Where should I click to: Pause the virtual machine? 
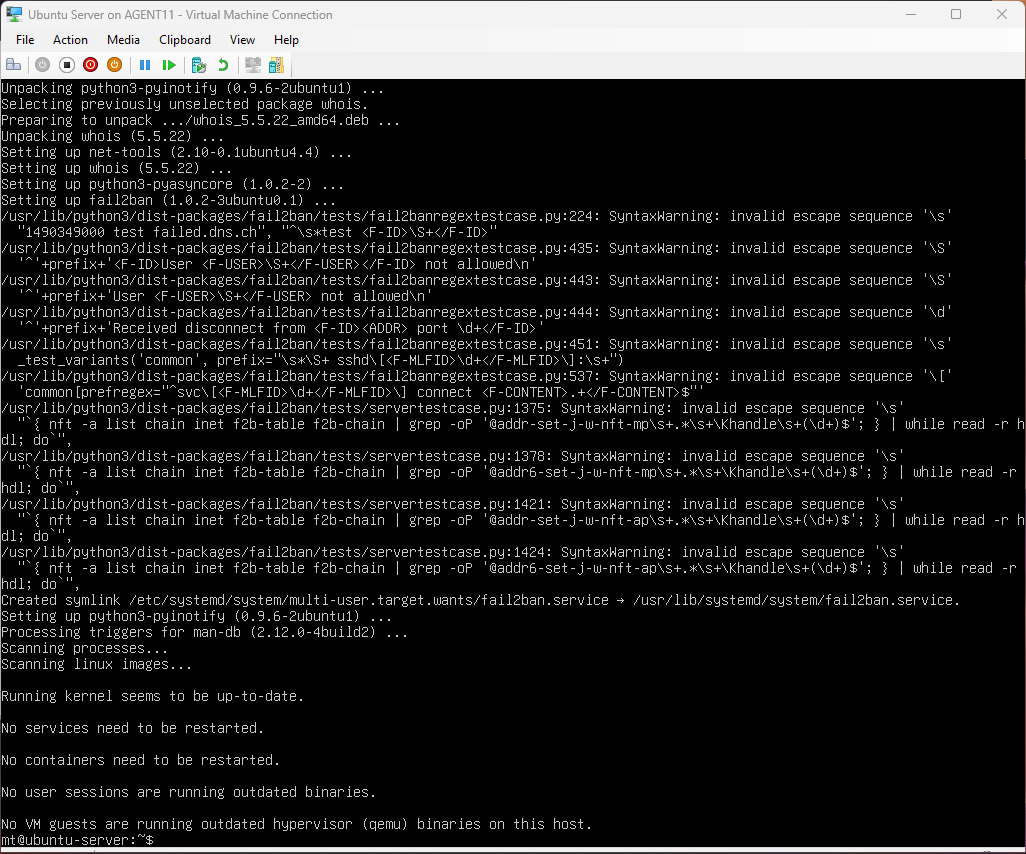coord(145,65)
